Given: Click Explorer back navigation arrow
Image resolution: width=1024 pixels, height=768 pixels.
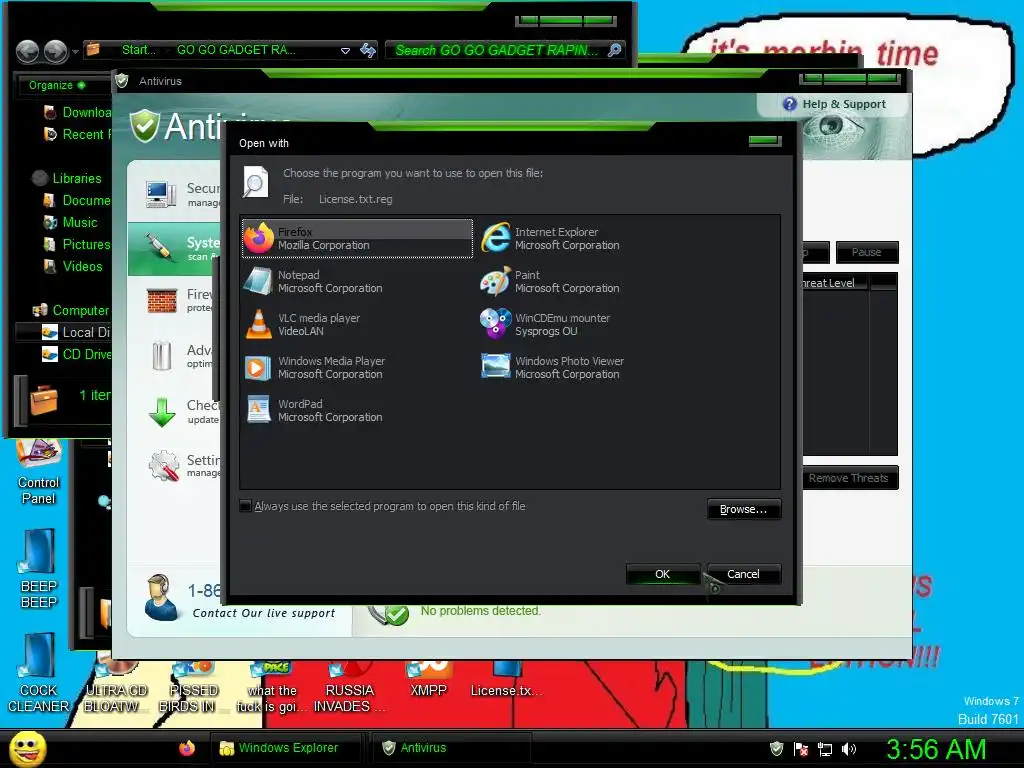Looking at the screenshot, I should click(27, 51).
